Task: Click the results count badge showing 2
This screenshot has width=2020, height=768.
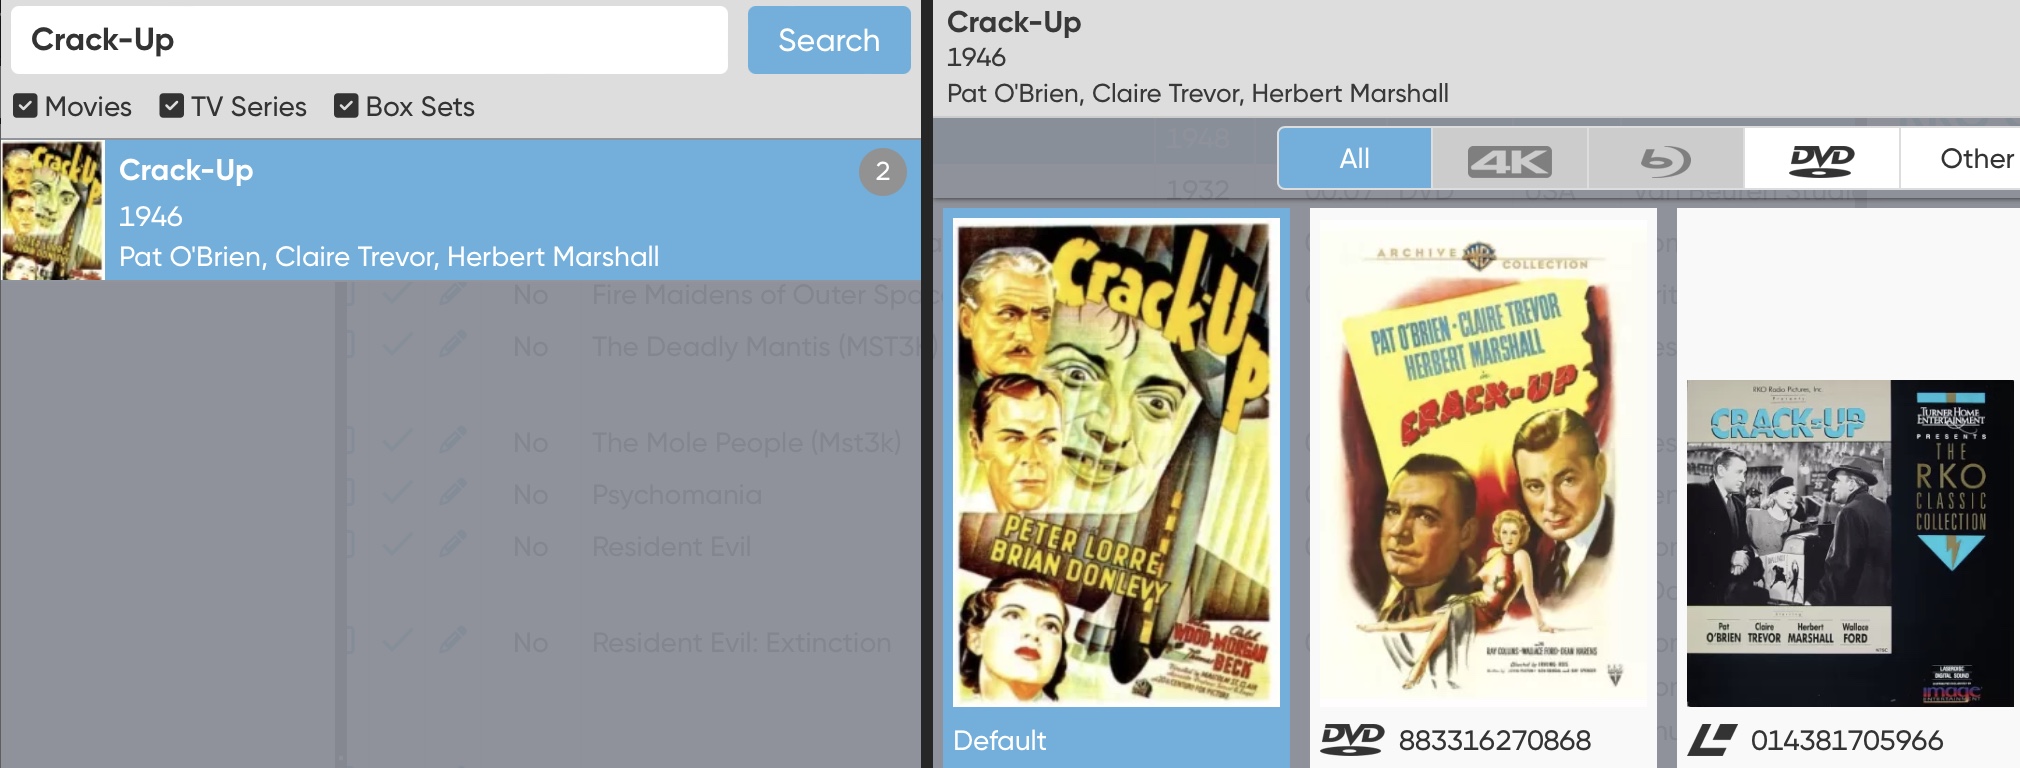Action: (882, 172)
